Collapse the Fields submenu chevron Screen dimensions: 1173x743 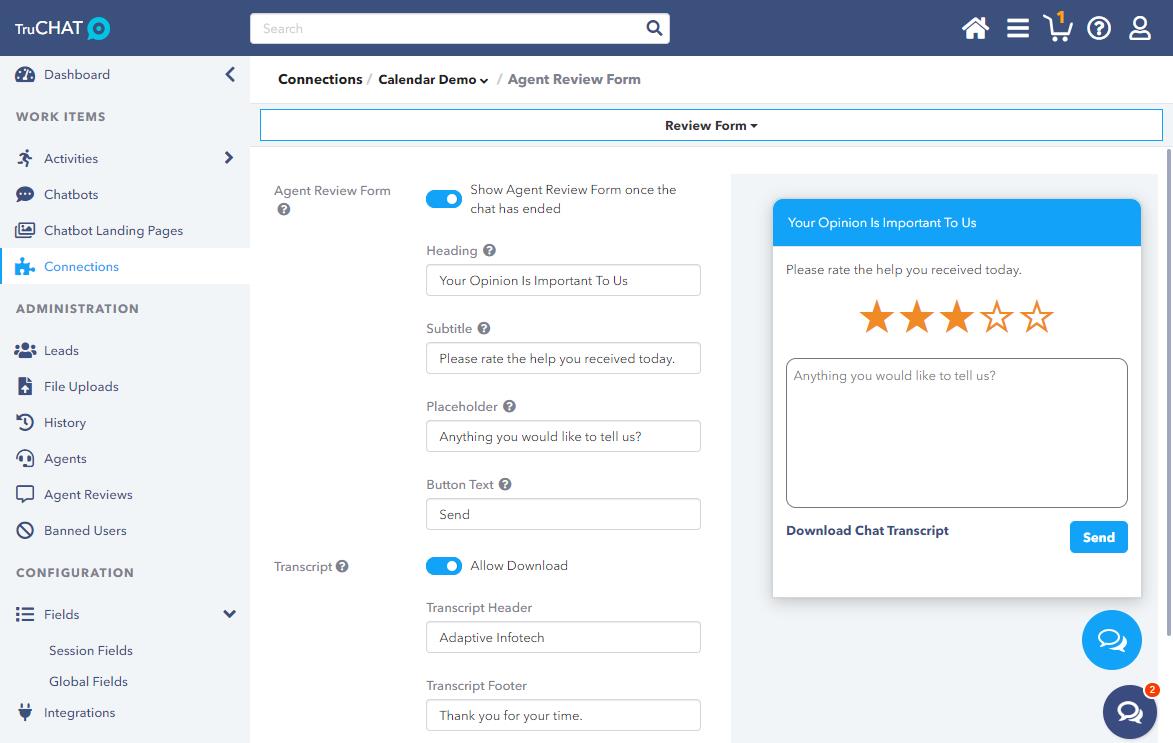[x=230, y=614]
